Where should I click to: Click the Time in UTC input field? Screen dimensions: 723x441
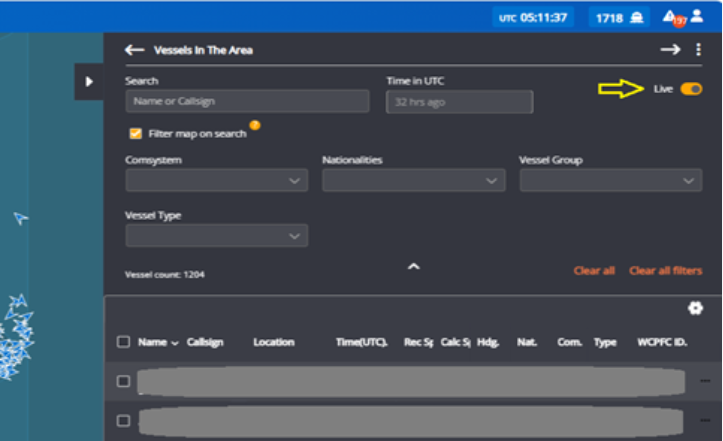[x=459, y=102]
